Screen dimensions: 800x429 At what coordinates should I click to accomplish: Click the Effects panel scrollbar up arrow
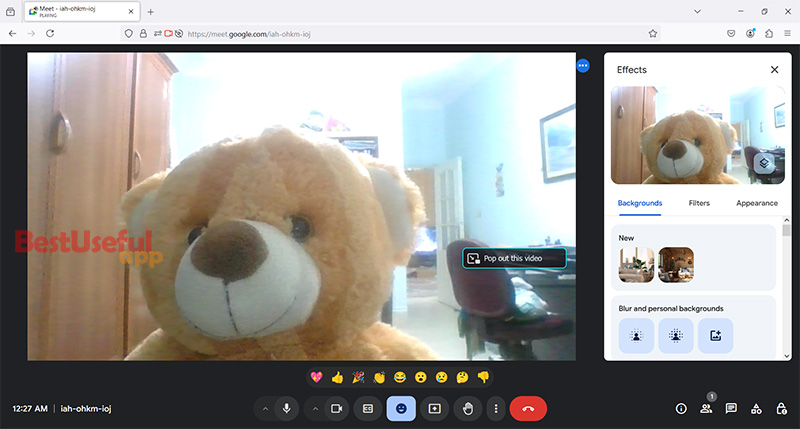(x=787, y=220)
